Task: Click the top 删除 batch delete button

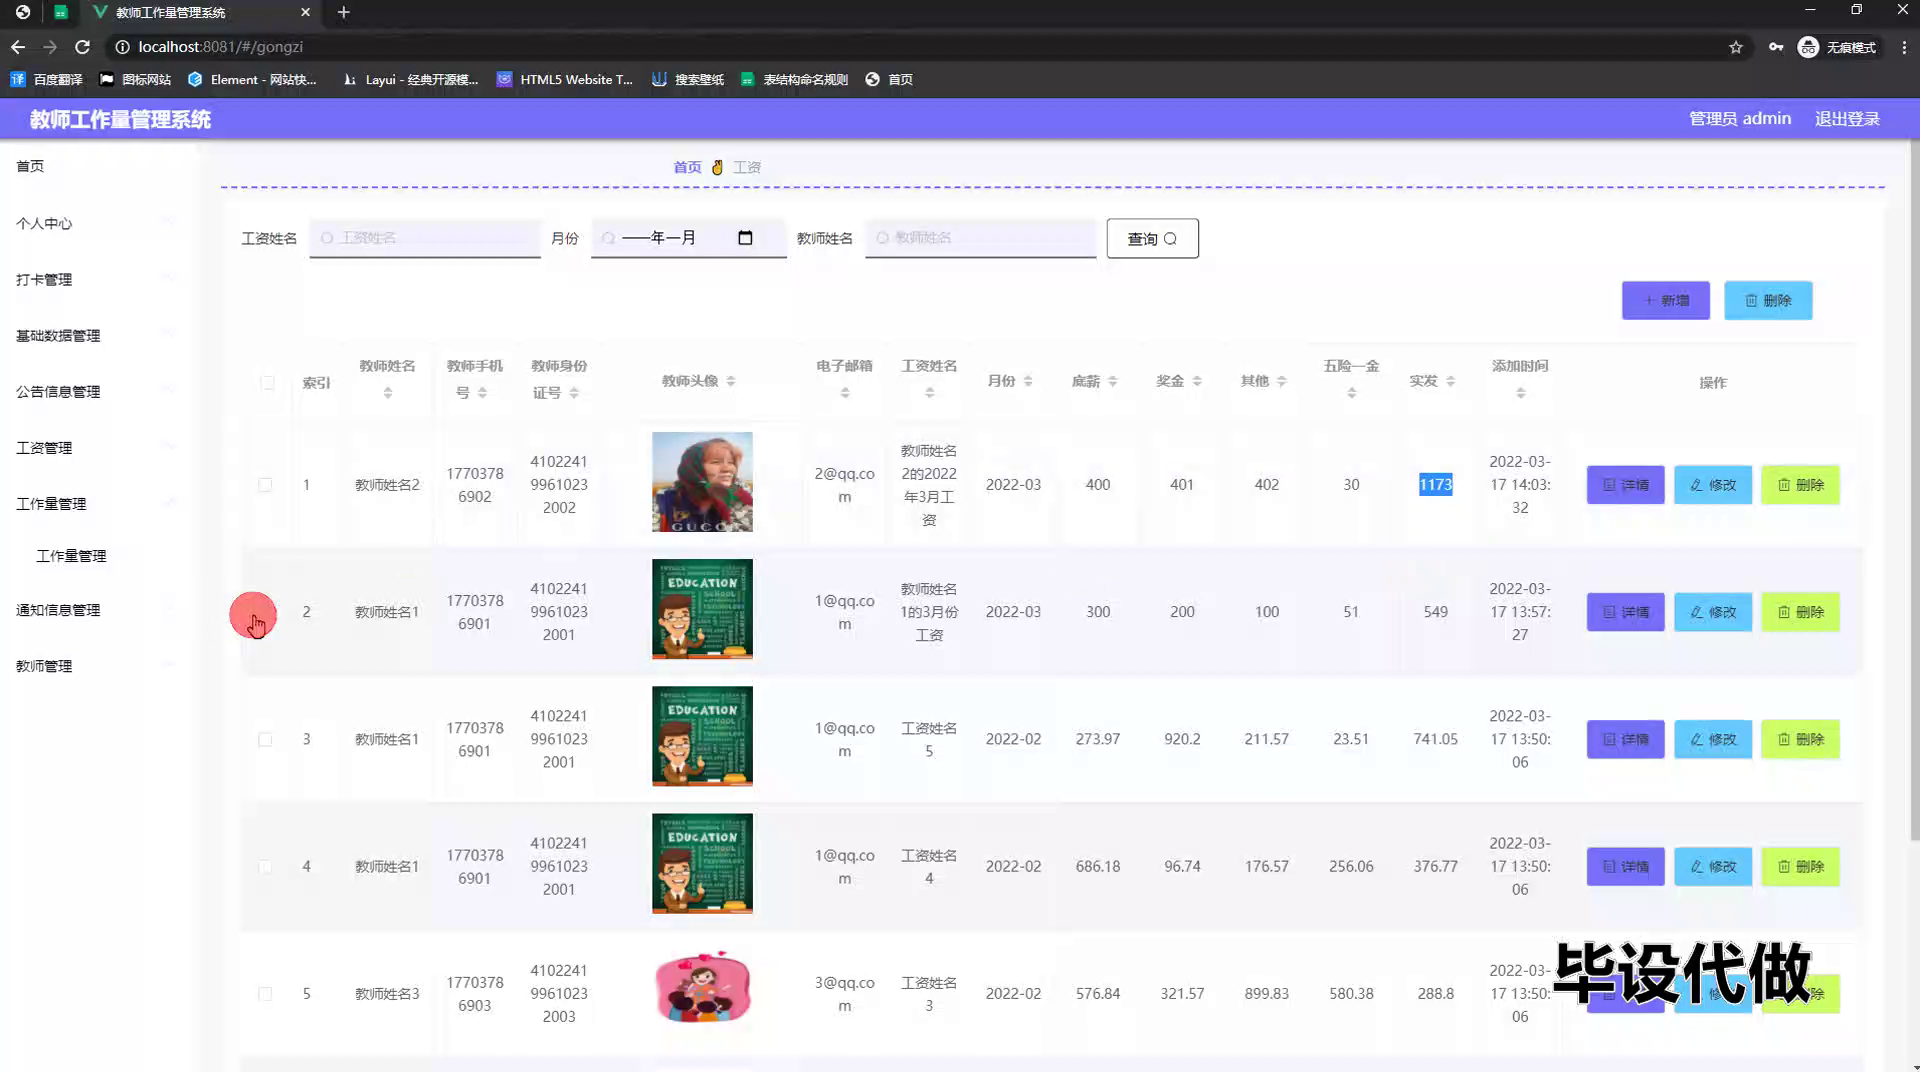Action: click(x=1768, y=300)
